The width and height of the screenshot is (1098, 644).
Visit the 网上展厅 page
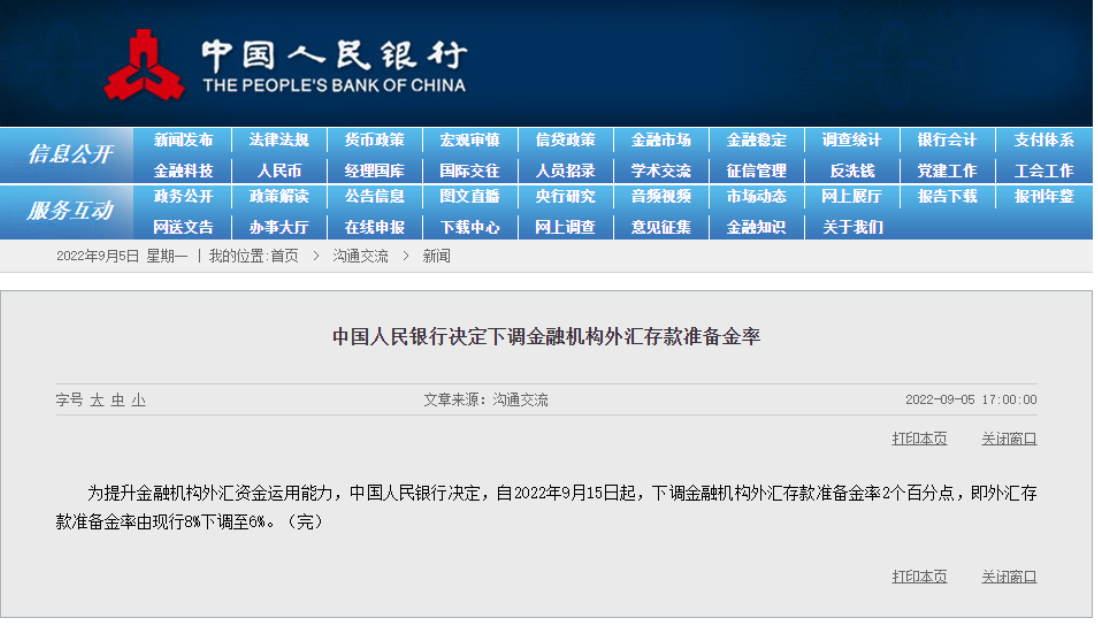[852, 197]
